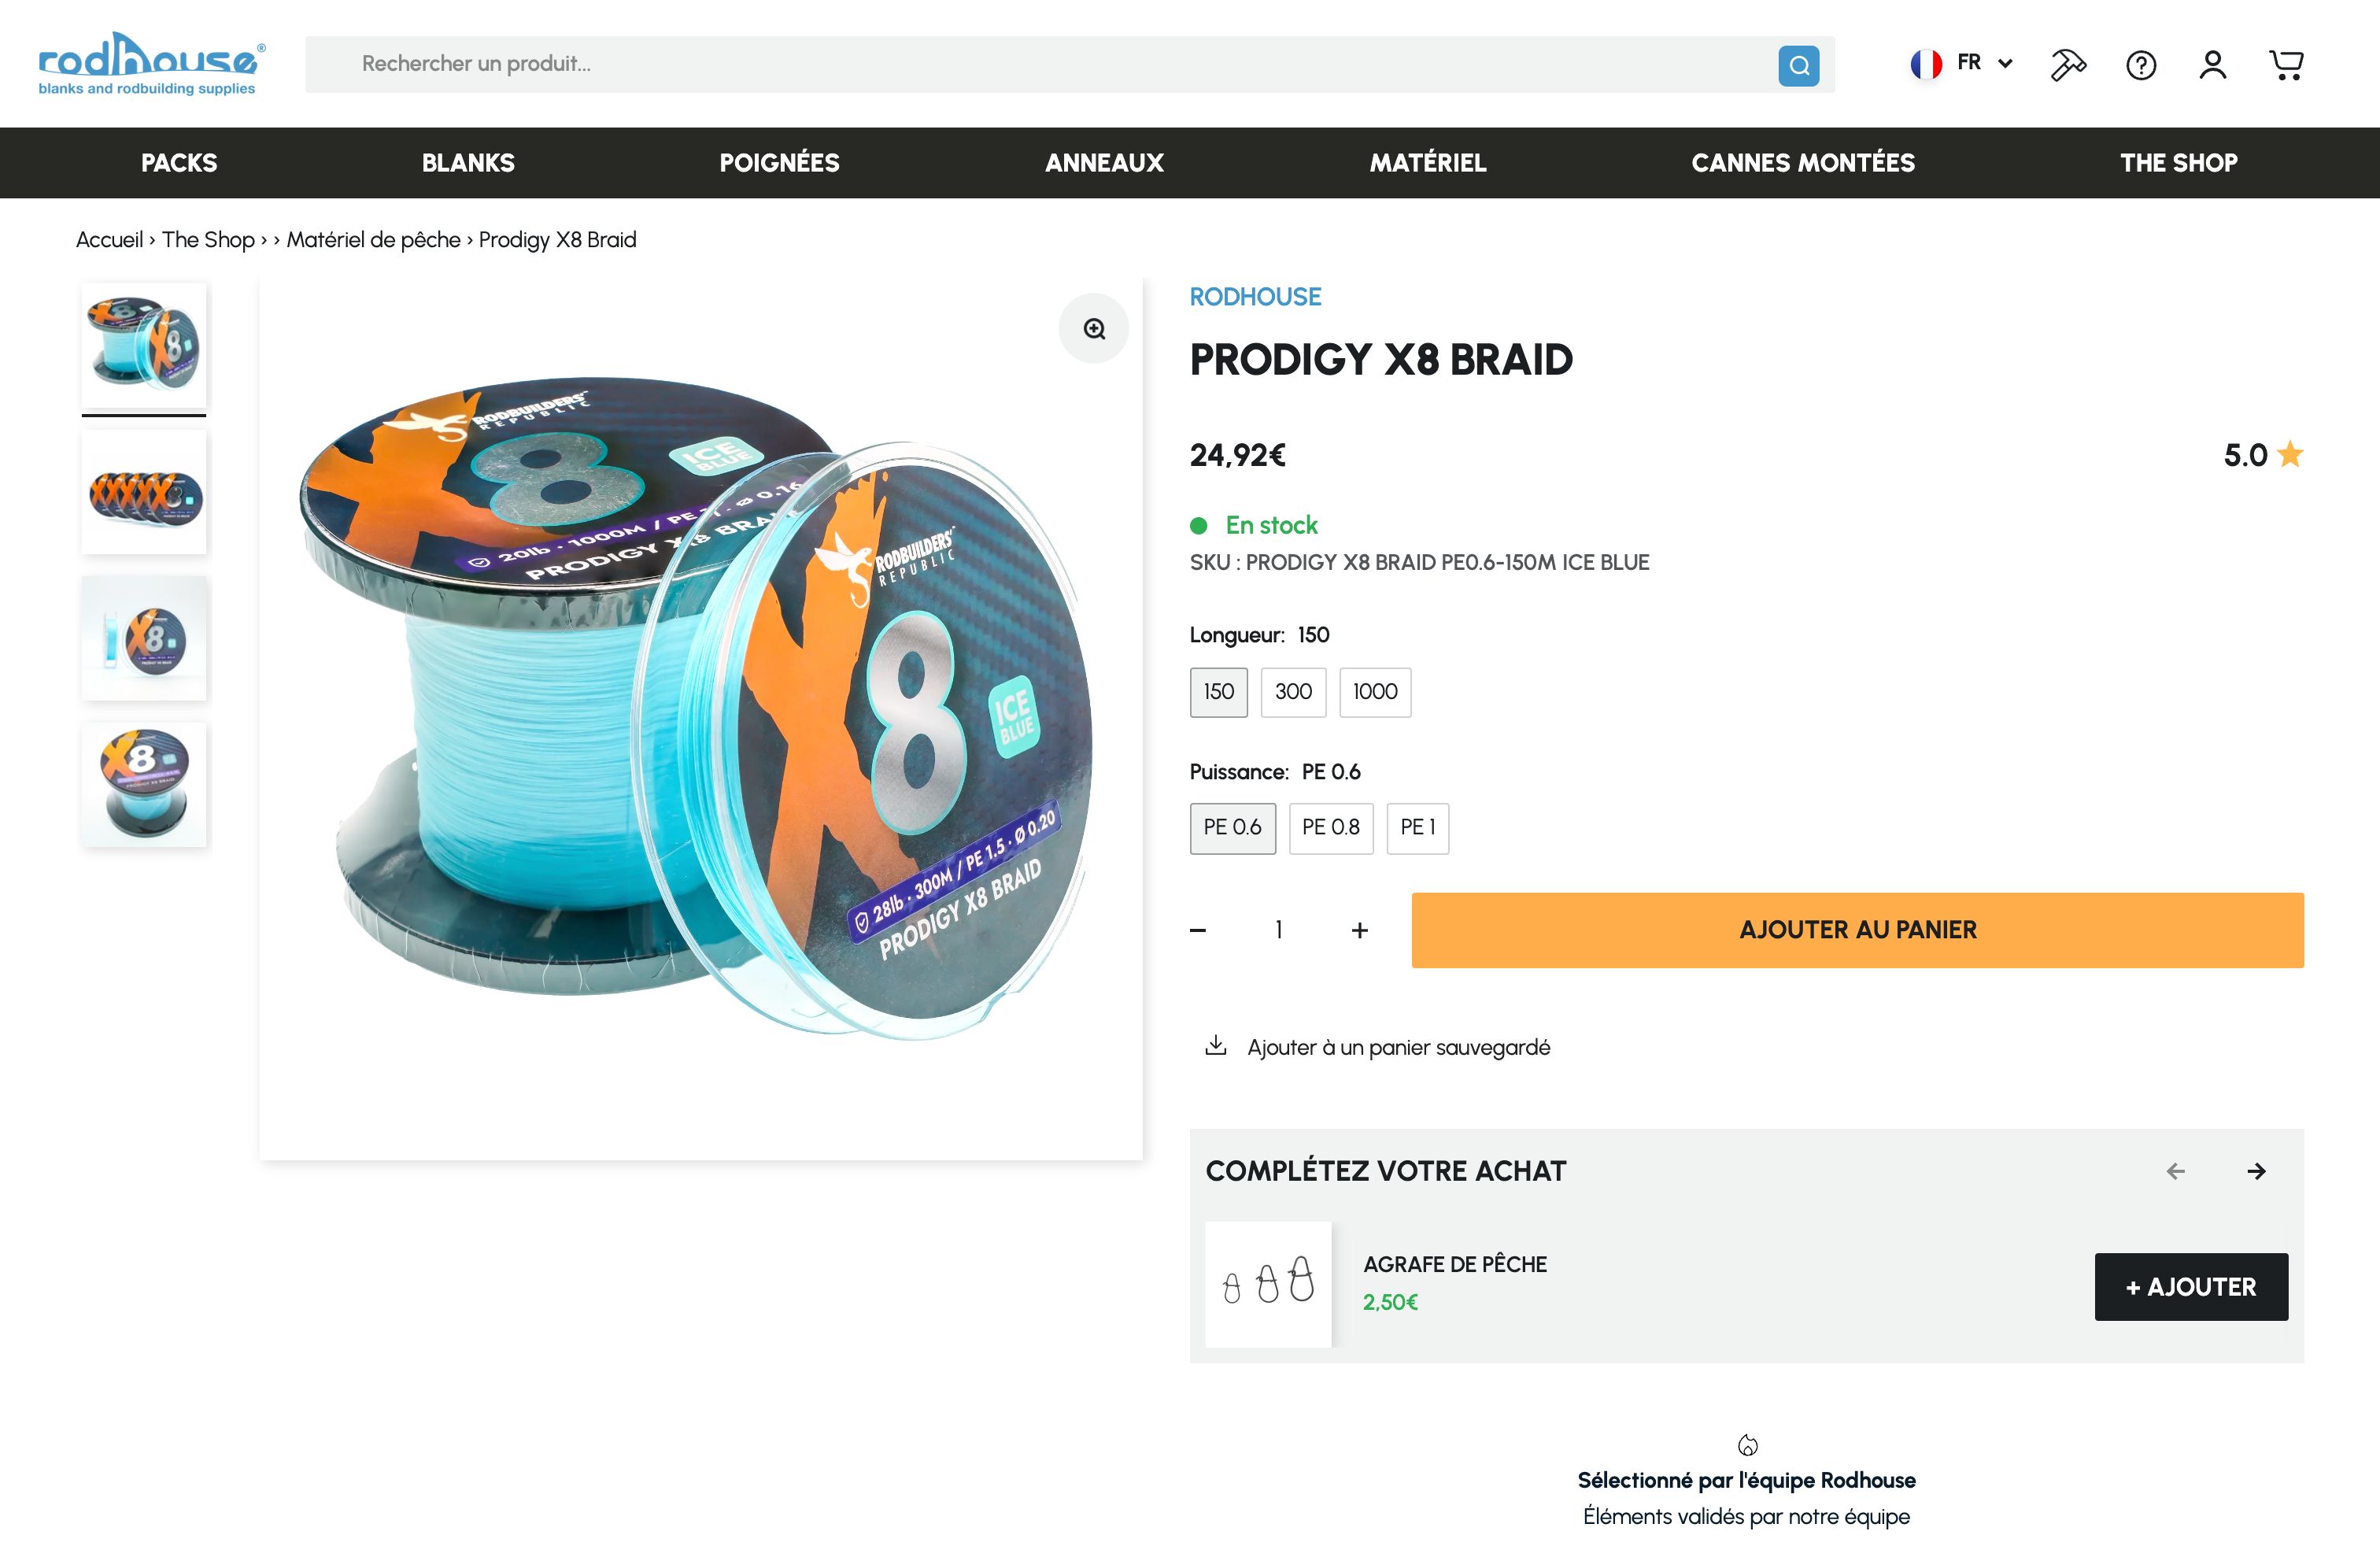Select the 1000 length option

(1375, 692)
